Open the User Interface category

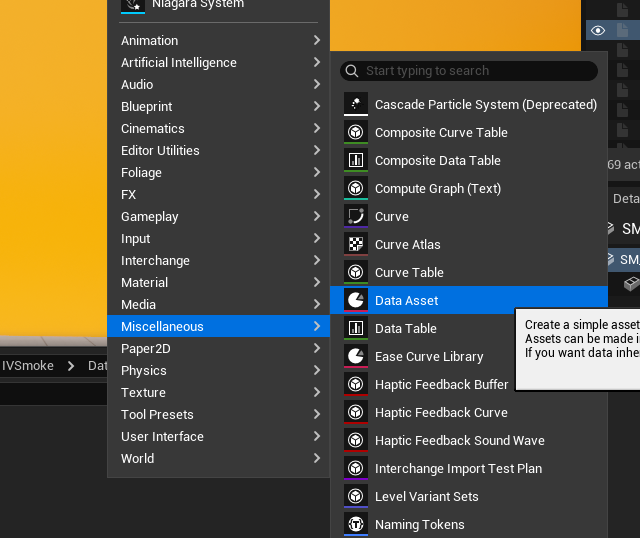click(x=162, y=436)
